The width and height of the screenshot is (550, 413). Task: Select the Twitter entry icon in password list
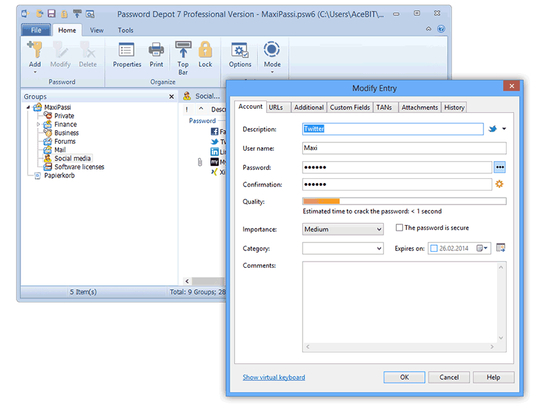(x=214, y=141)
